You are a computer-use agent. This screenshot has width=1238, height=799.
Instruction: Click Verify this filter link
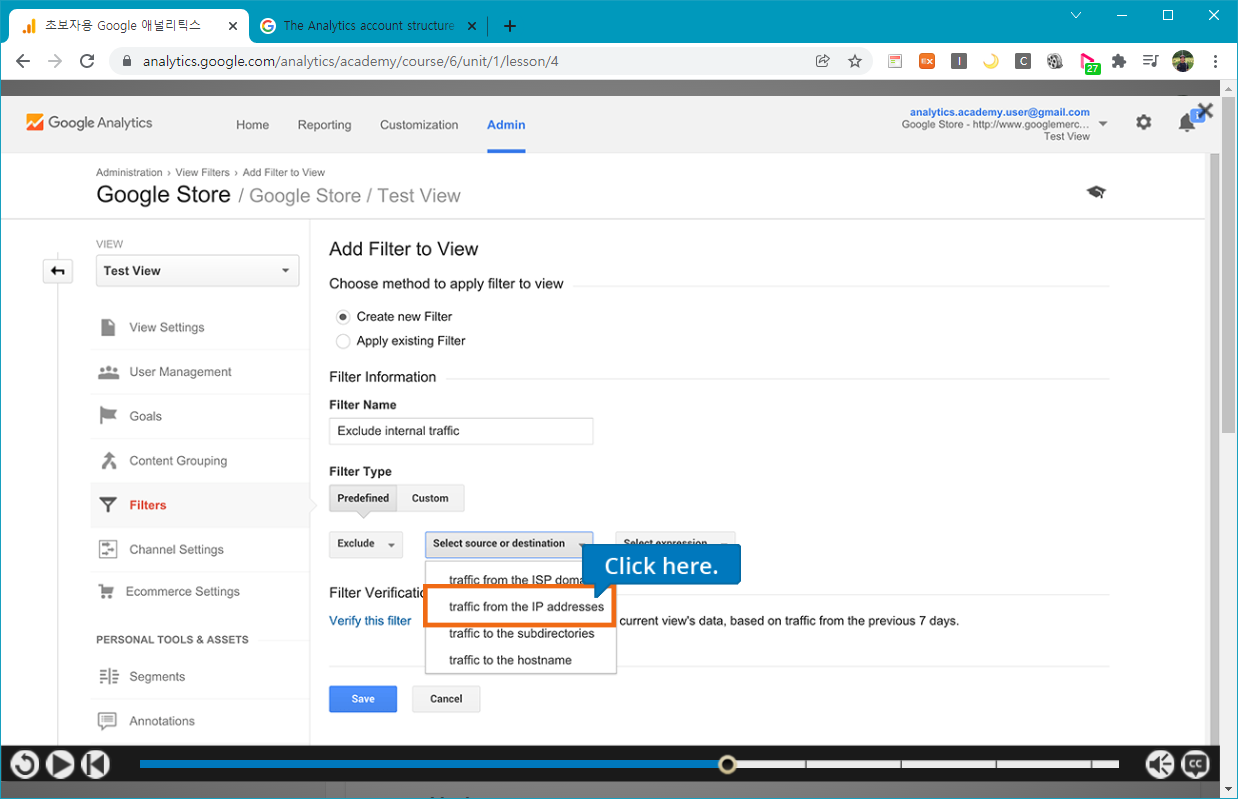point(370,621)
